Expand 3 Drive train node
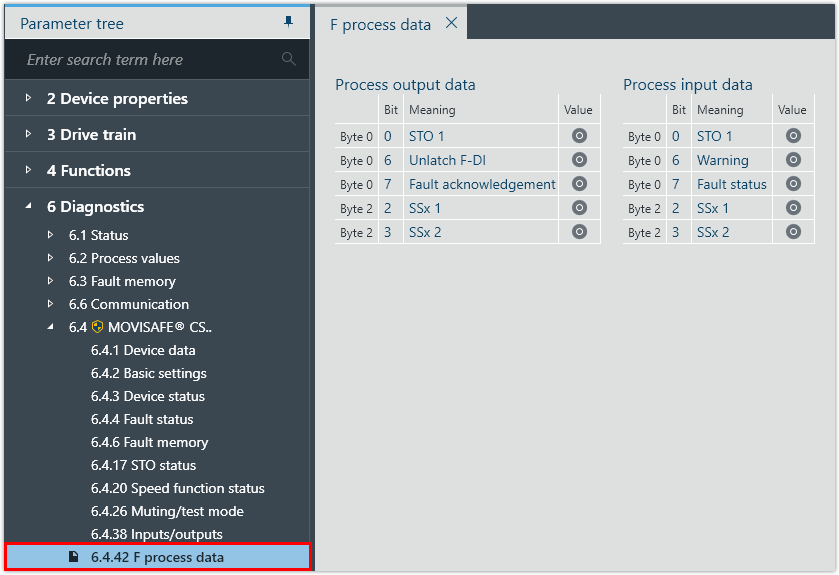Screen dimensions: 839x575 (28, 135)
